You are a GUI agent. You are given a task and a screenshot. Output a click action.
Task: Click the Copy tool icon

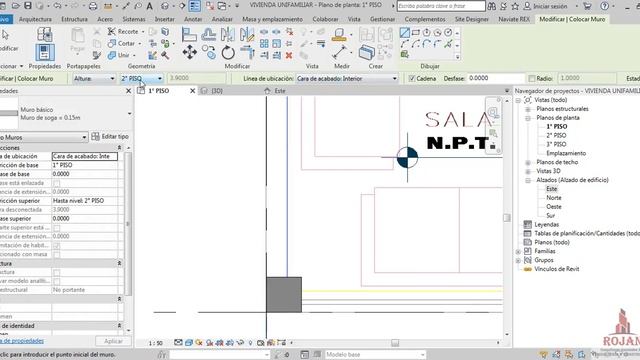(209, 53)
